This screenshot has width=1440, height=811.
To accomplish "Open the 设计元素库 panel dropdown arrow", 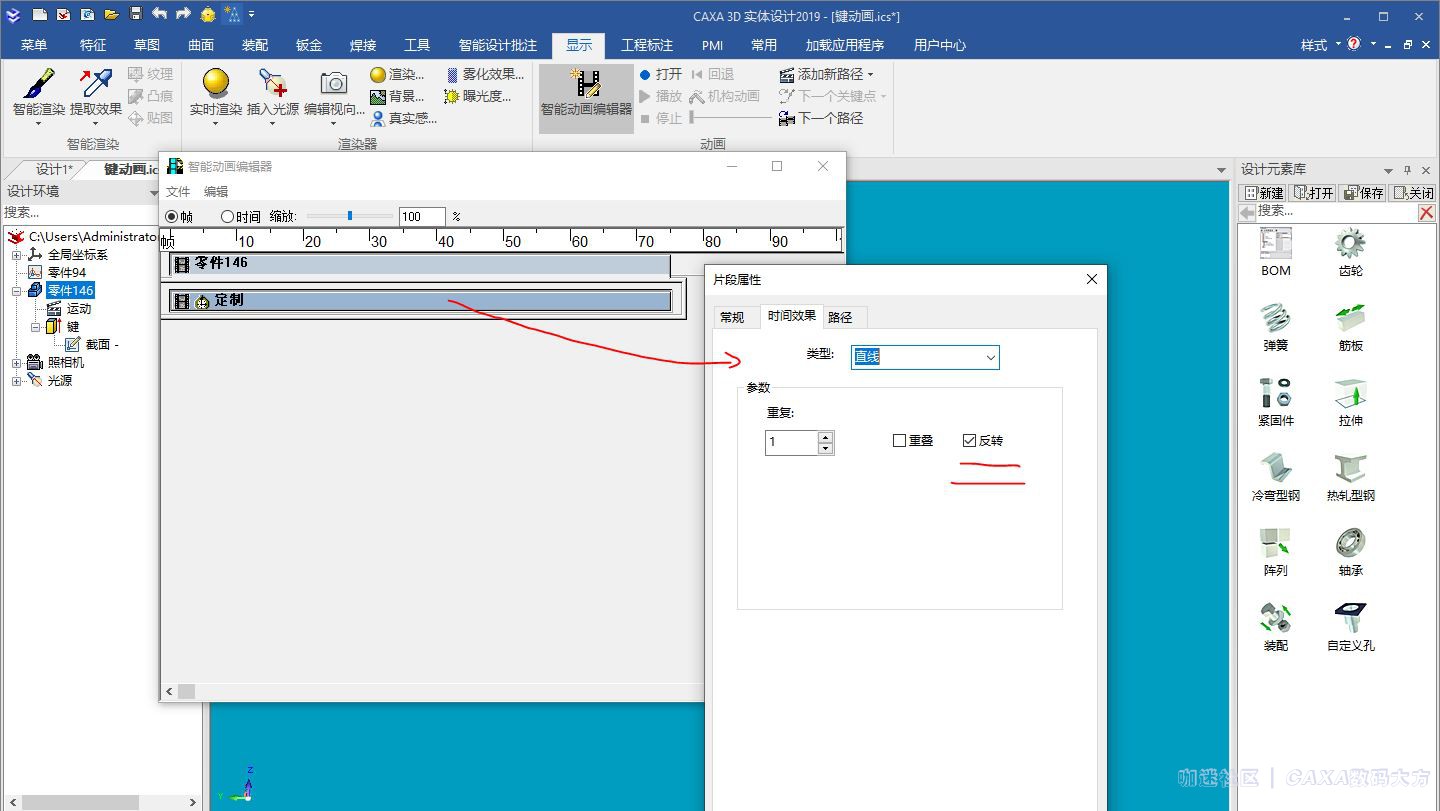I will pyautogui.click(x=1388, y=170).
